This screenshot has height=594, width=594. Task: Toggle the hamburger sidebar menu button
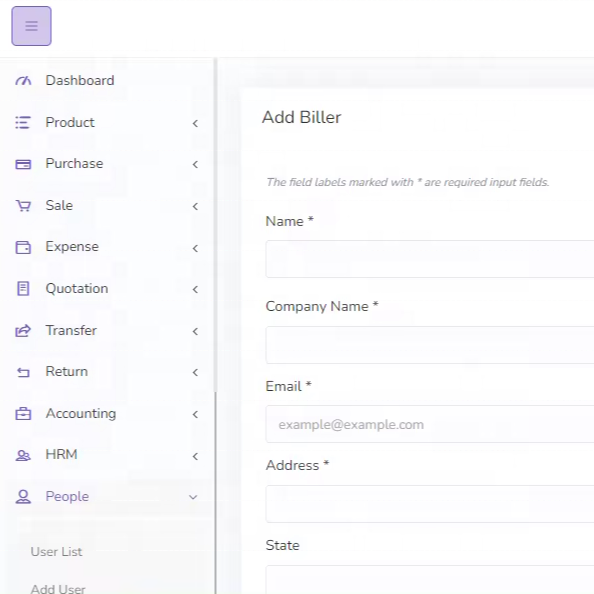(x=31, y=26)
